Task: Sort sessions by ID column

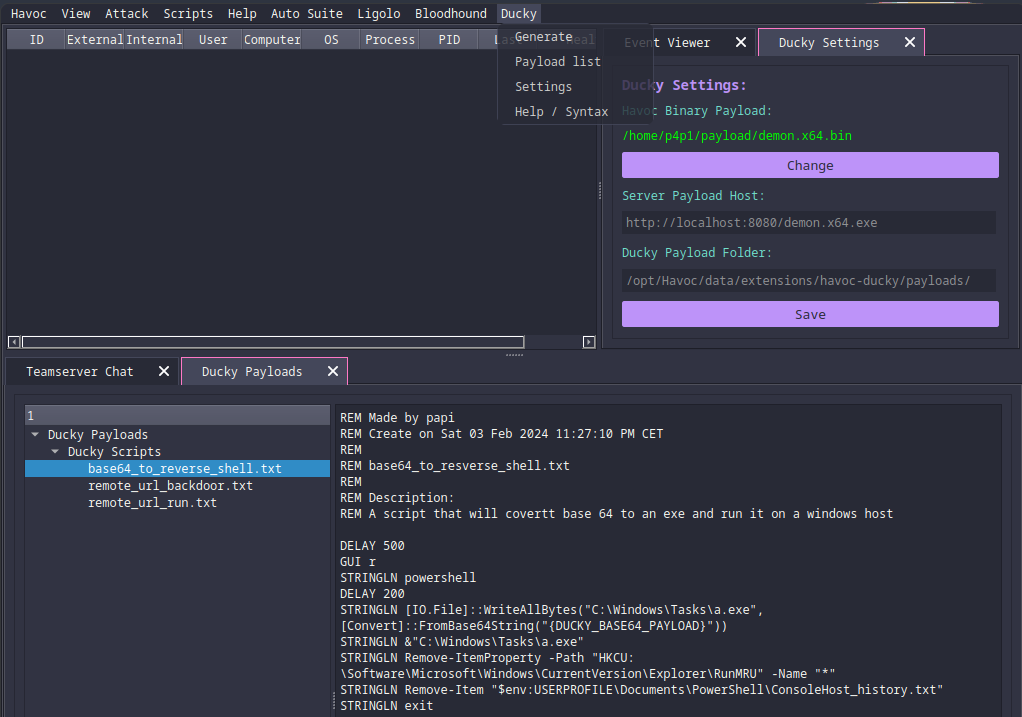Action: pos(36,40)
